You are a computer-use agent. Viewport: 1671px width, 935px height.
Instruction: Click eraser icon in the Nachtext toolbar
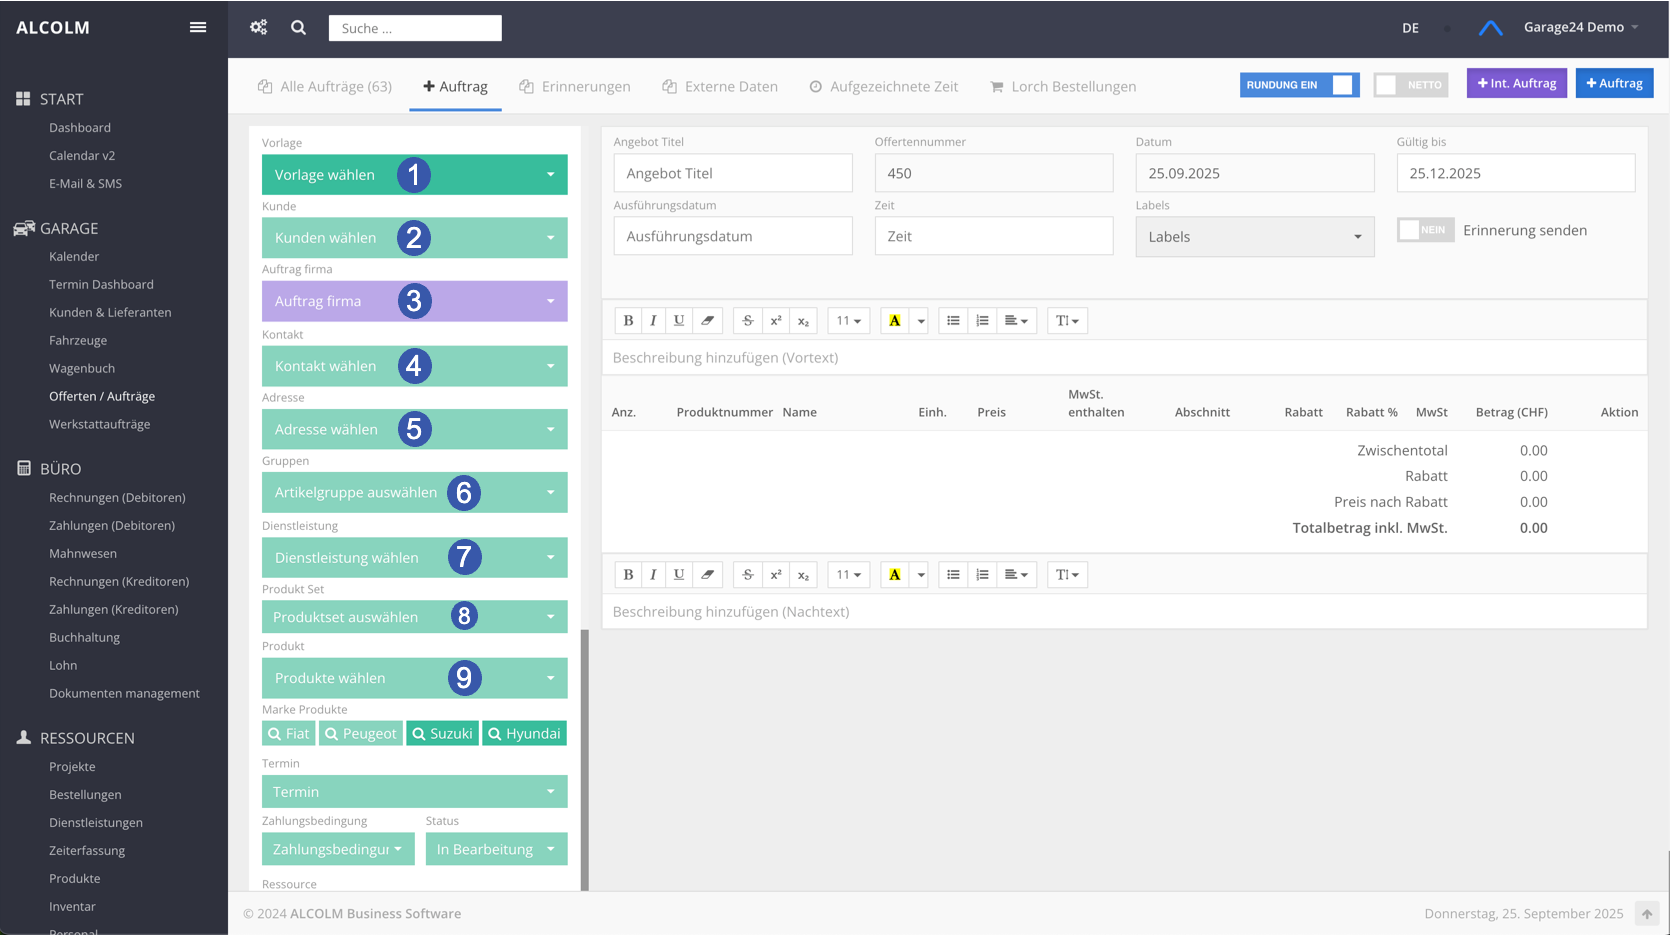coord(707,575)
